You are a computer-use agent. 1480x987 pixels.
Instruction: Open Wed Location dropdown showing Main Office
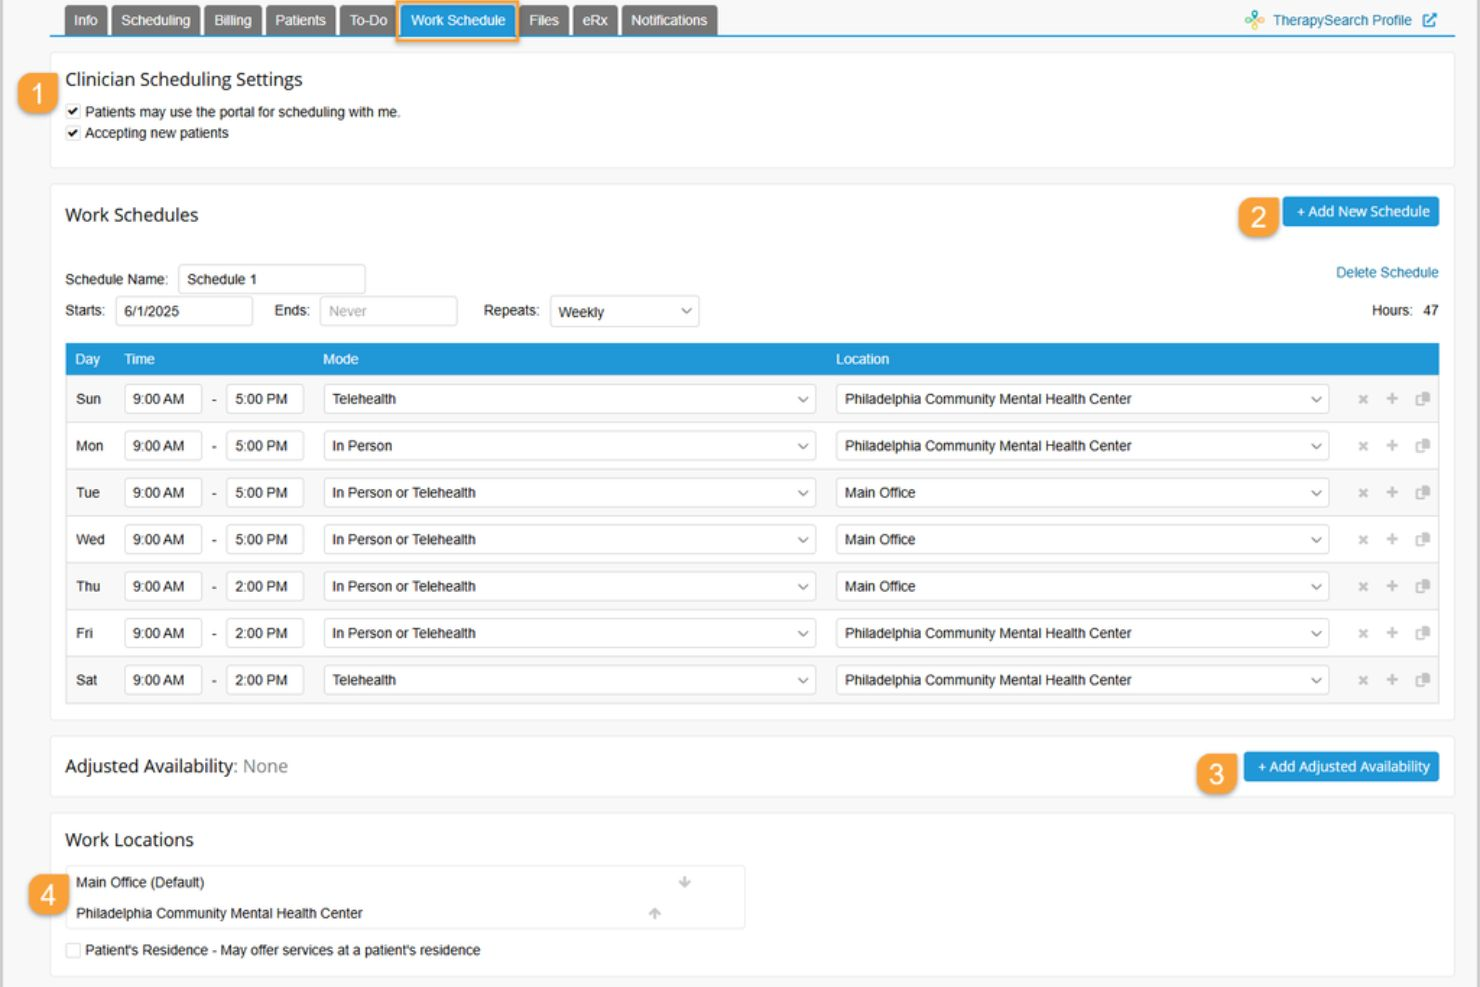pyautogui.click(x=1082, y=540)
